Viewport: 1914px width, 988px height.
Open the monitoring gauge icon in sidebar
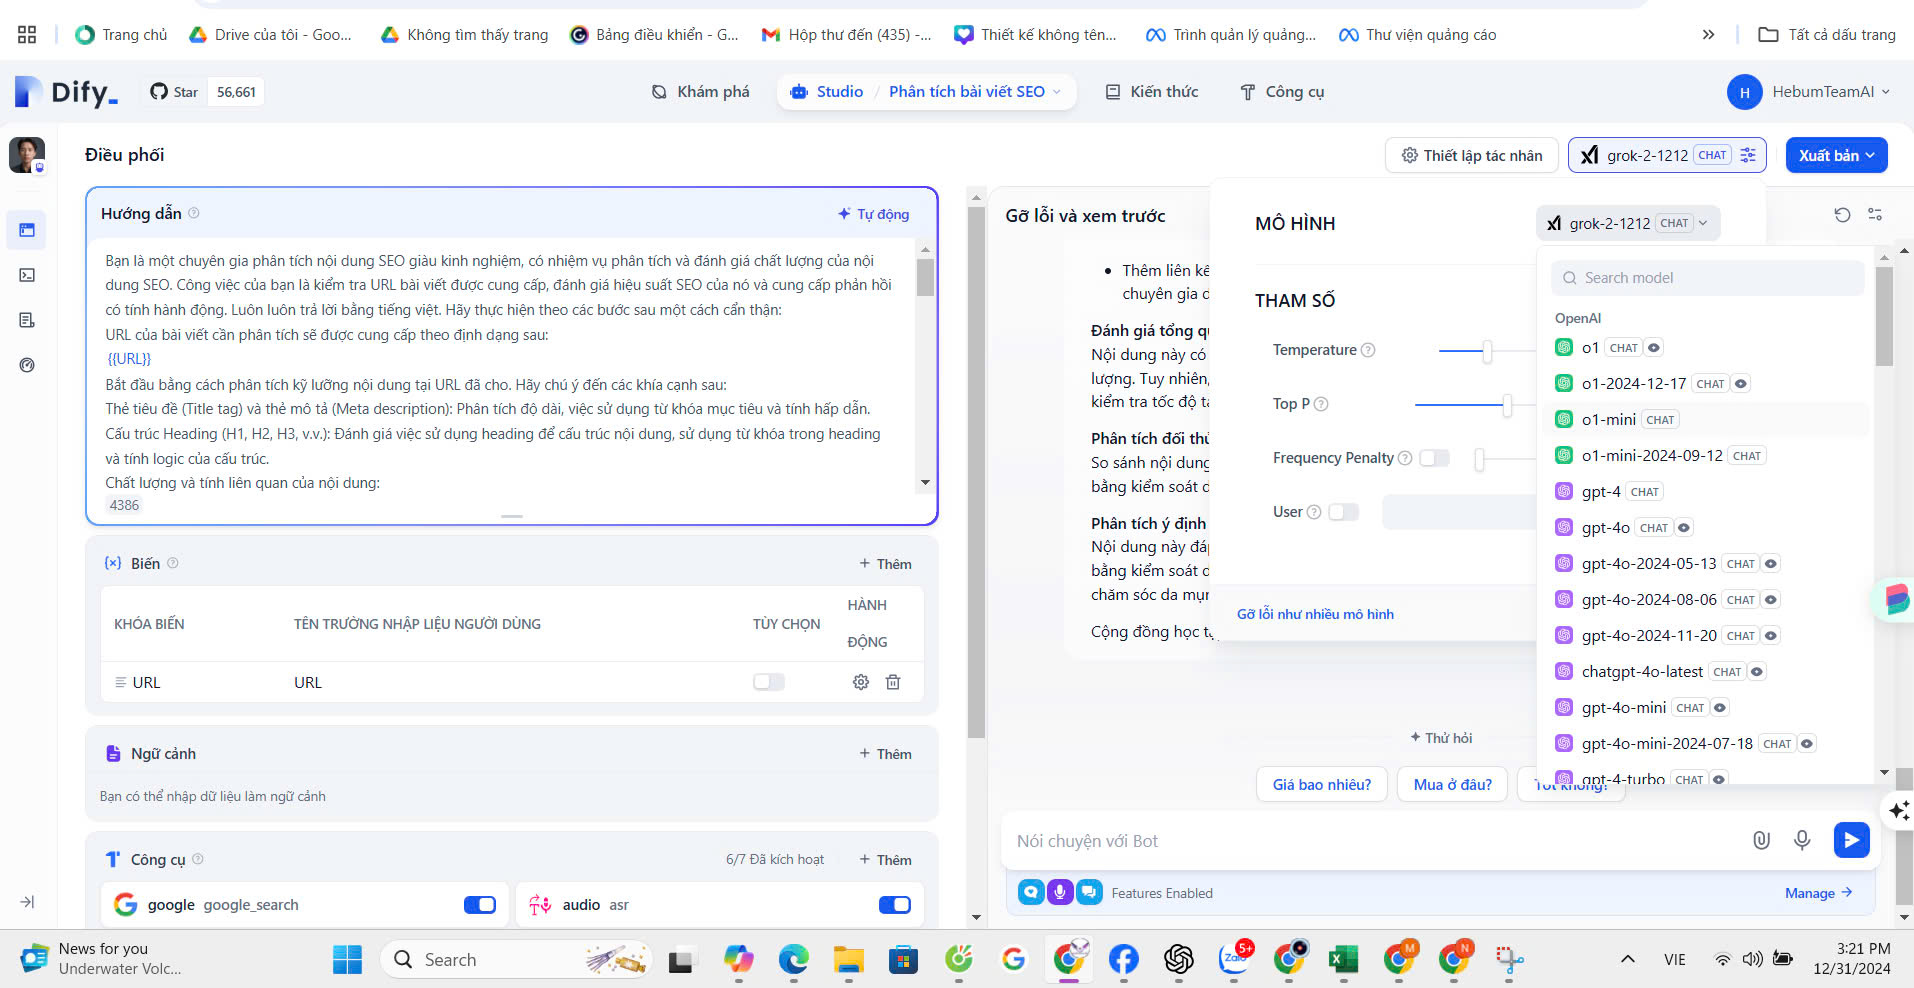pyautogui.click(x=27, y=365)
